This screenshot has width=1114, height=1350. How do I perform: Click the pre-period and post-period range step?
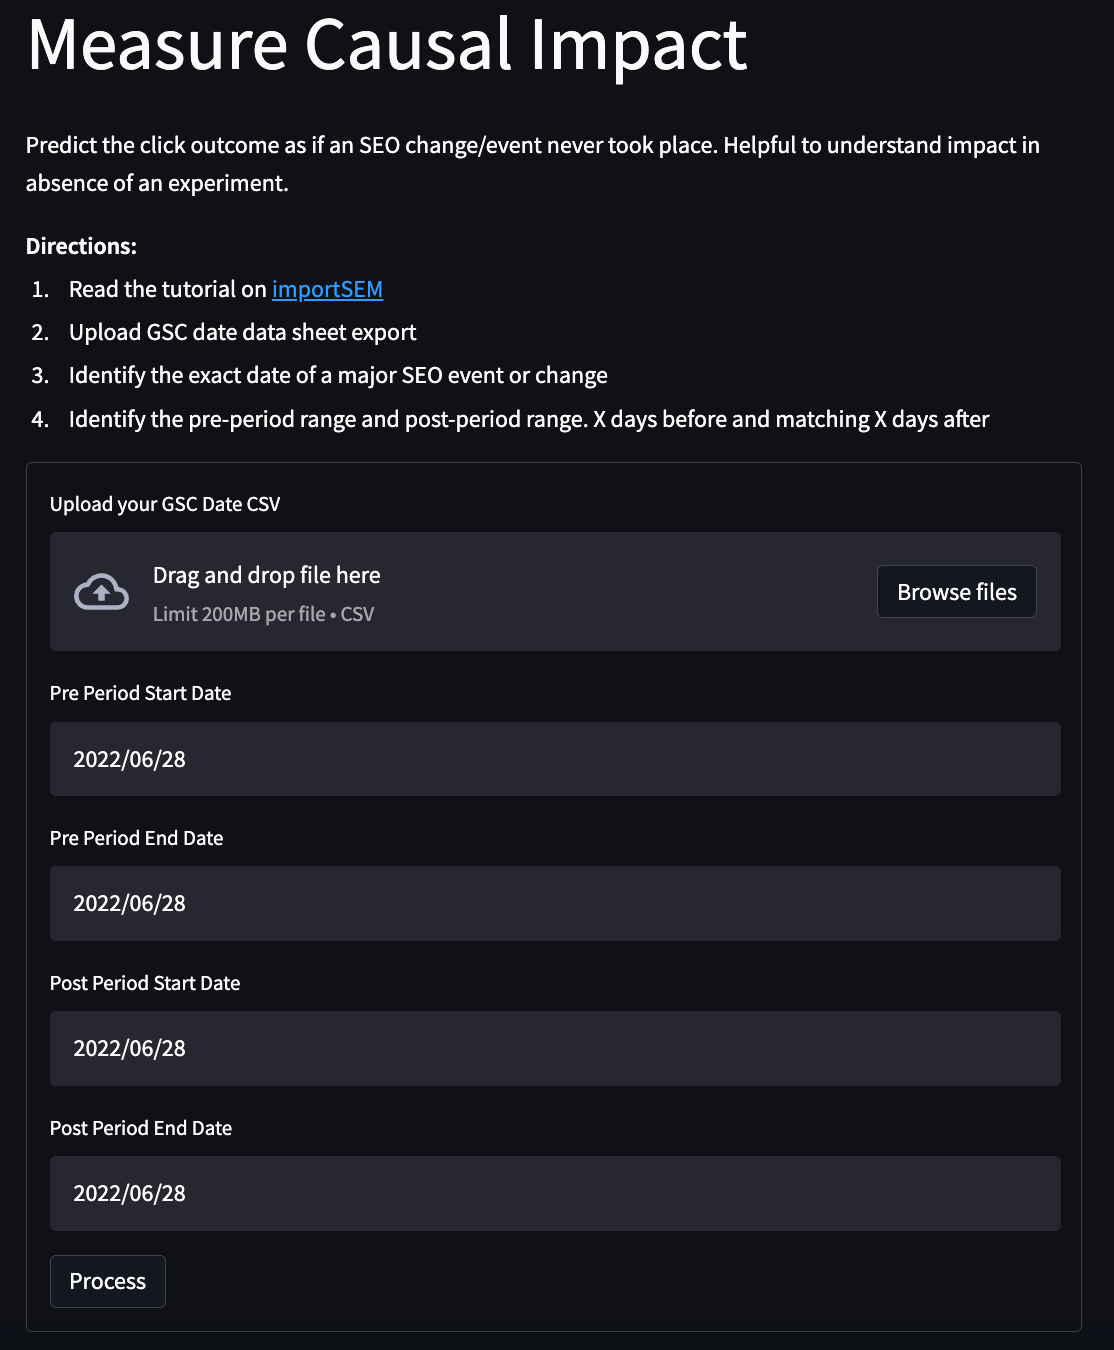point(529,419)
